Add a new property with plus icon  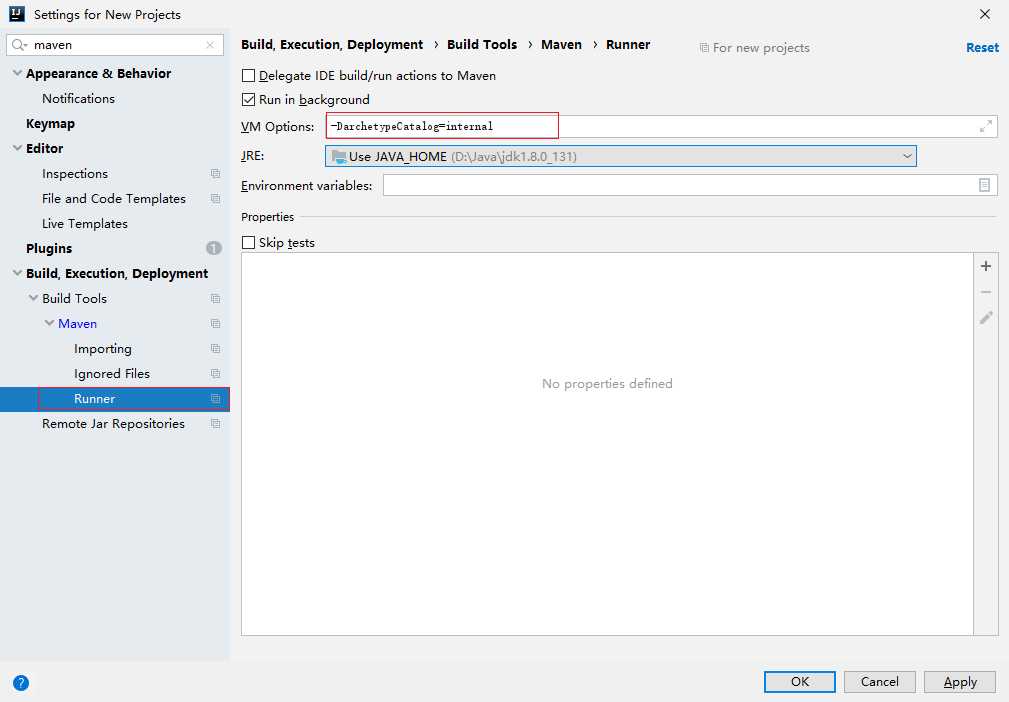(986, 266)
